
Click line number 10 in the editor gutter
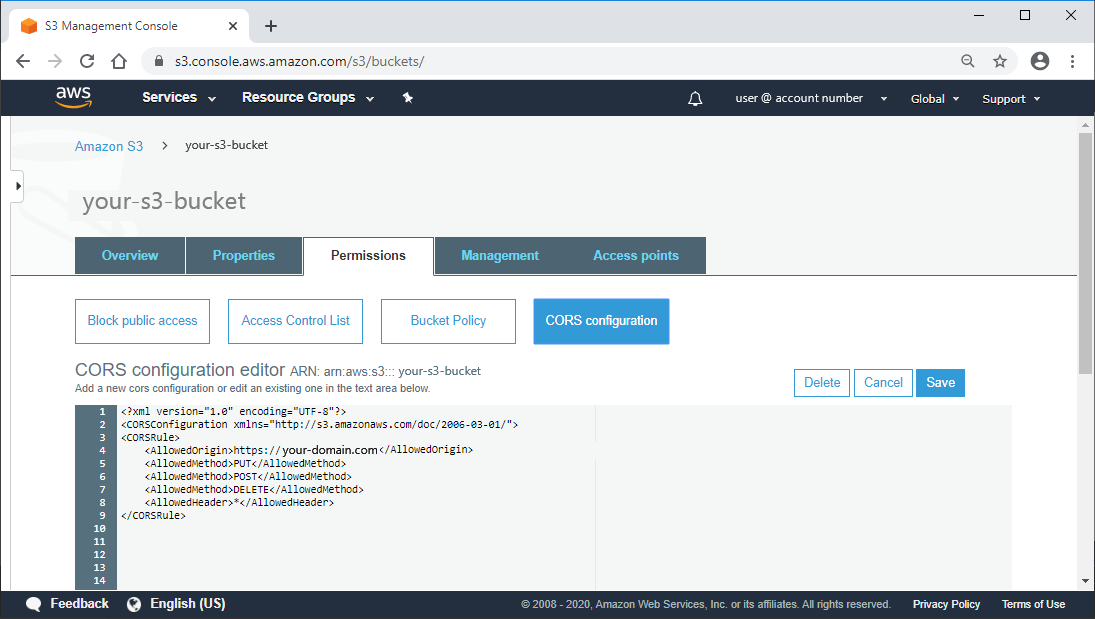[100, 529]
